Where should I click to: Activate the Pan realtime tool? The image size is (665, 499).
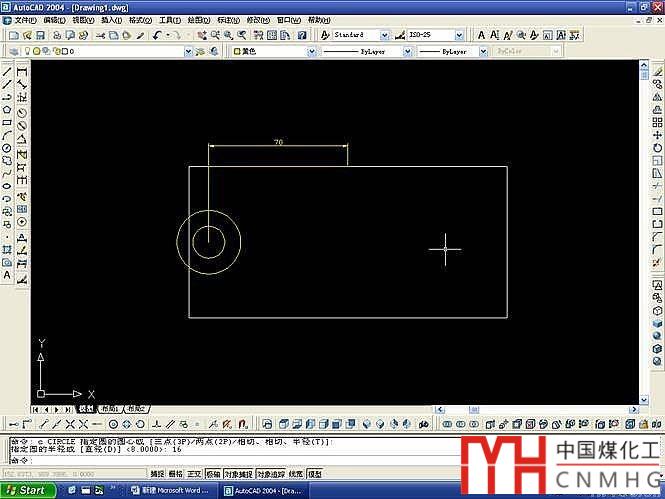(202, 35)
